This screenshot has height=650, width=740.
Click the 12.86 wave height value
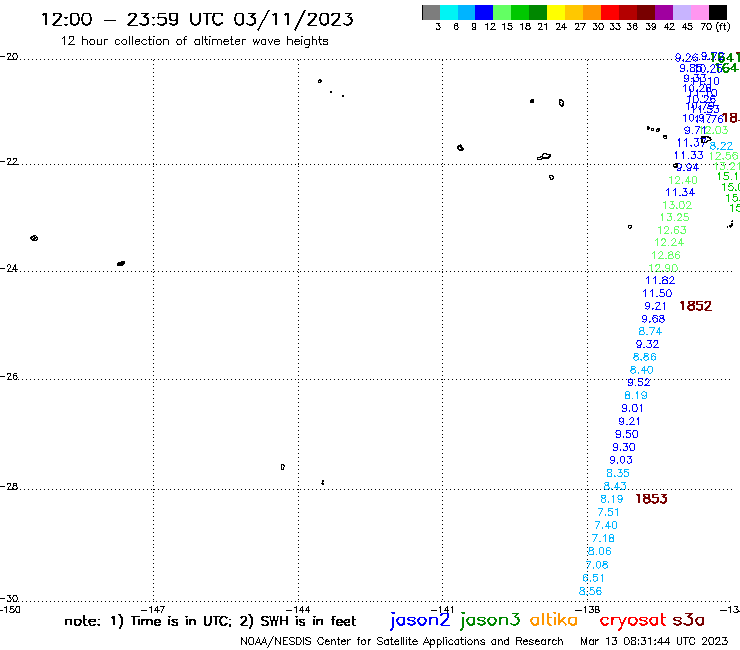pyautogui.click(x=666, y=255)
